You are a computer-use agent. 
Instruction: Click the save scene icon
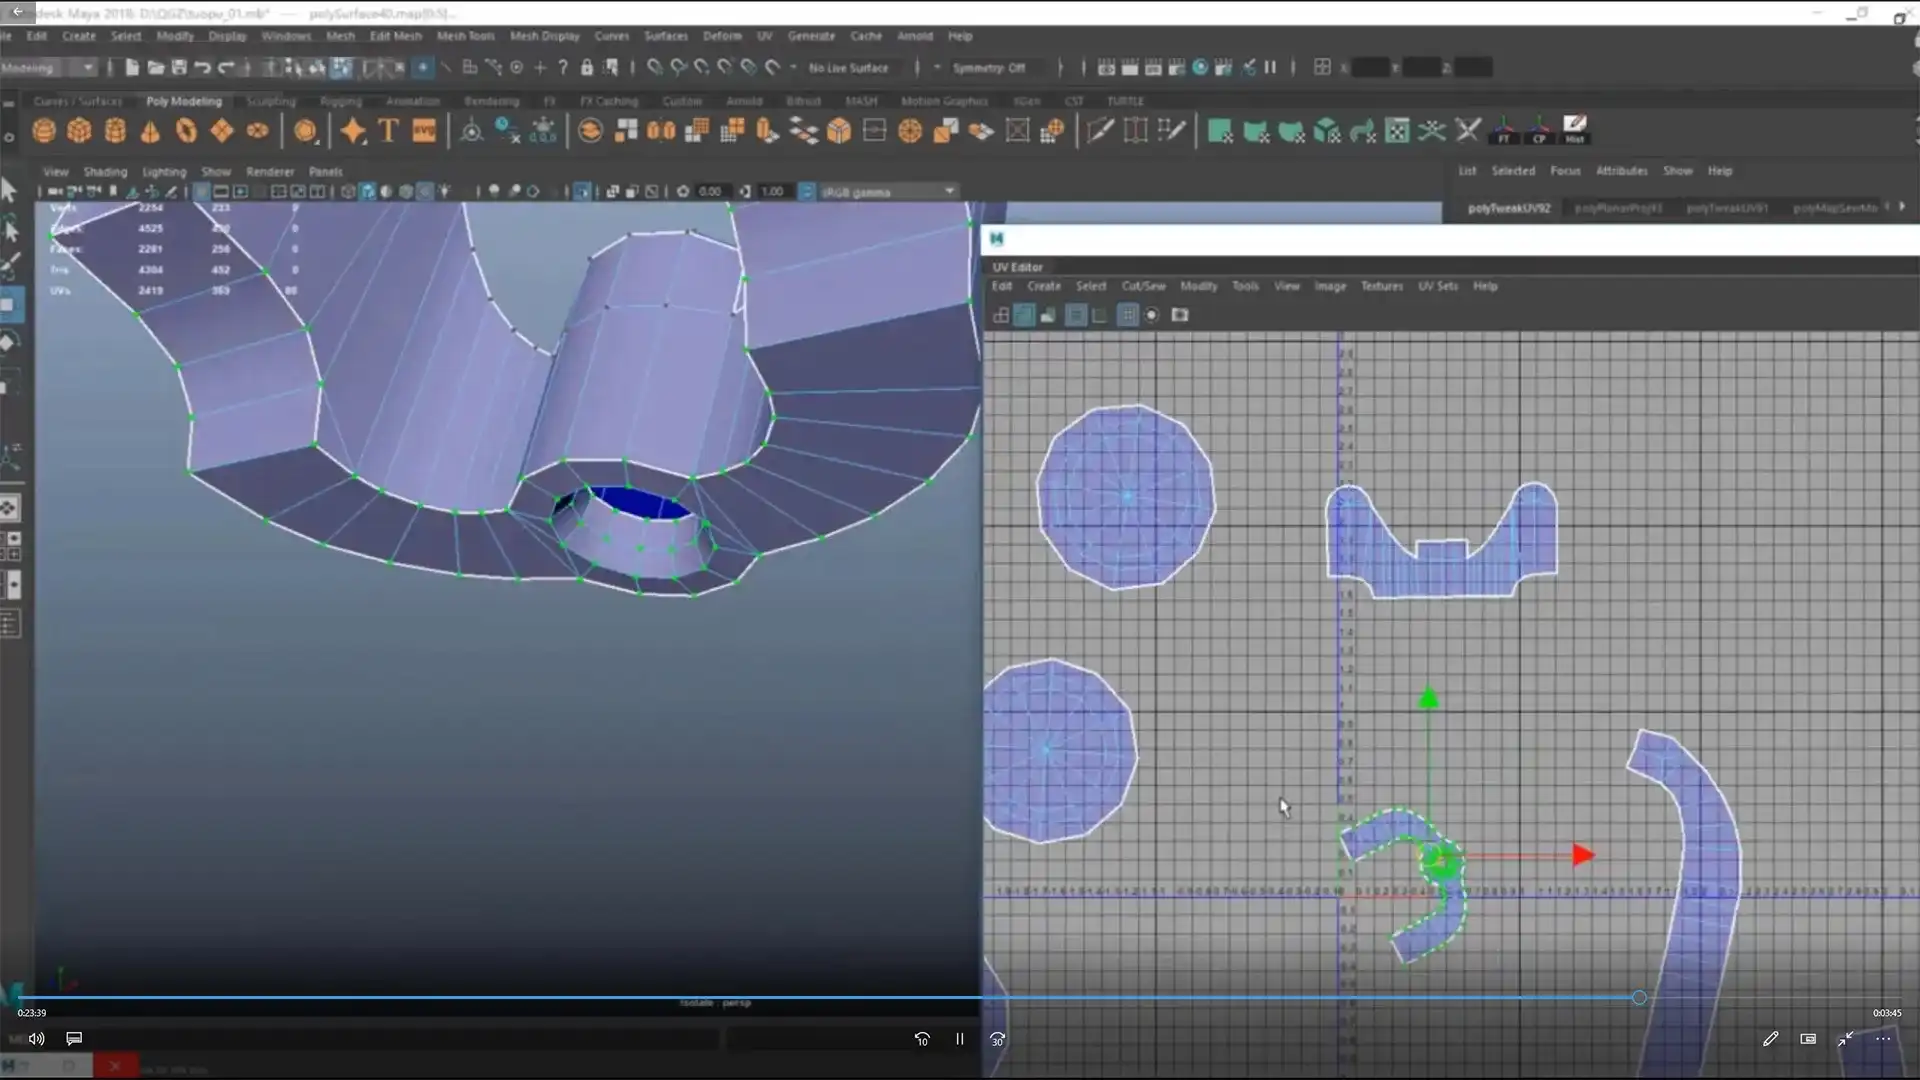pos(179,67)
